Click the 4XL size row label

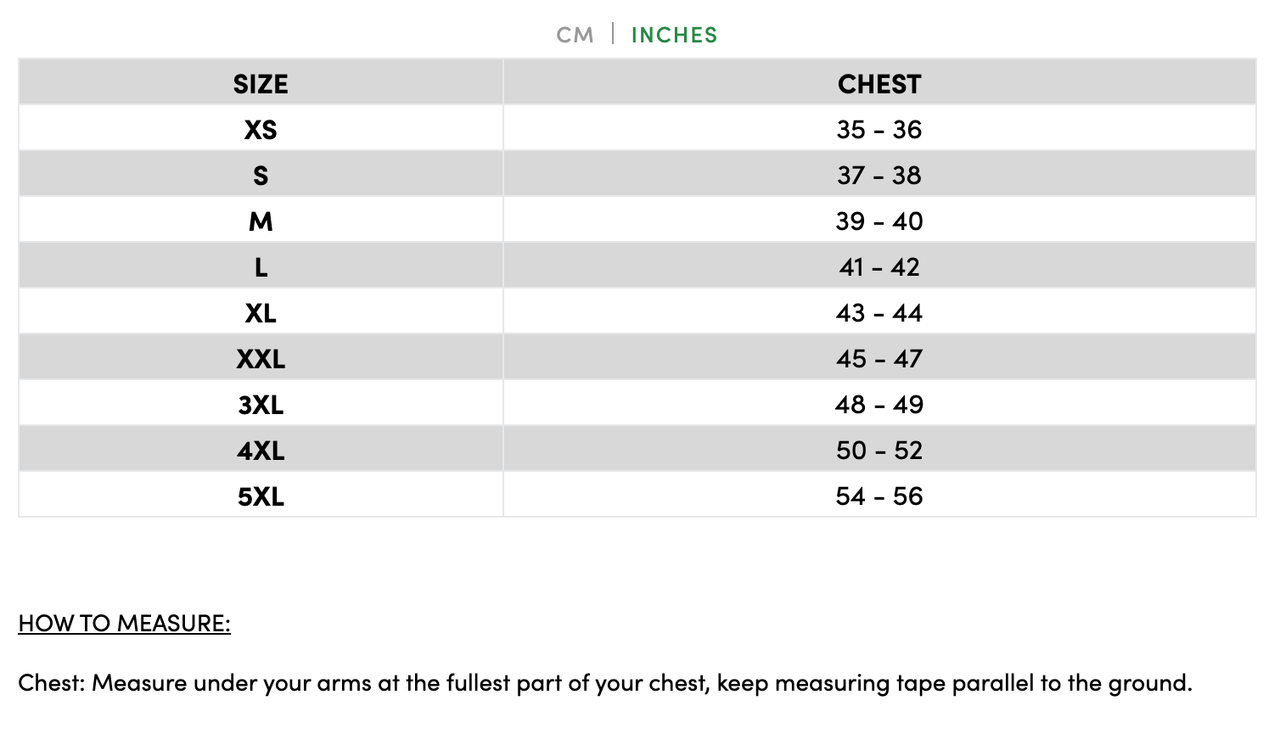pyautogui.click(x=261, y=451)
